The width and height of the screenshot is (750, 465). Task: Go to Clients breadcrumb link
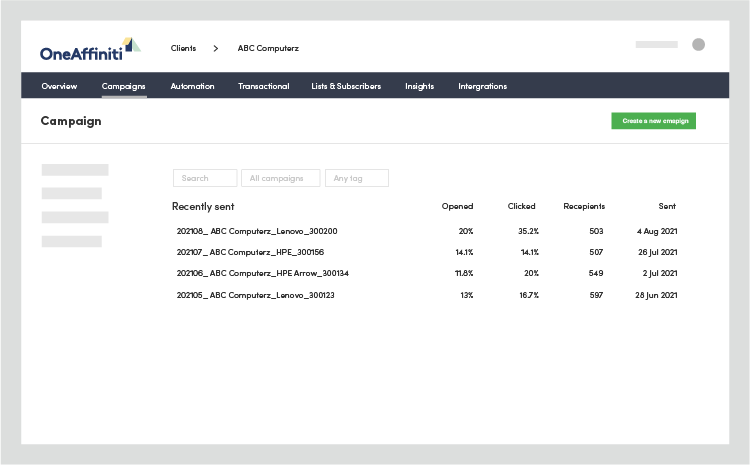tap(183, 48)
